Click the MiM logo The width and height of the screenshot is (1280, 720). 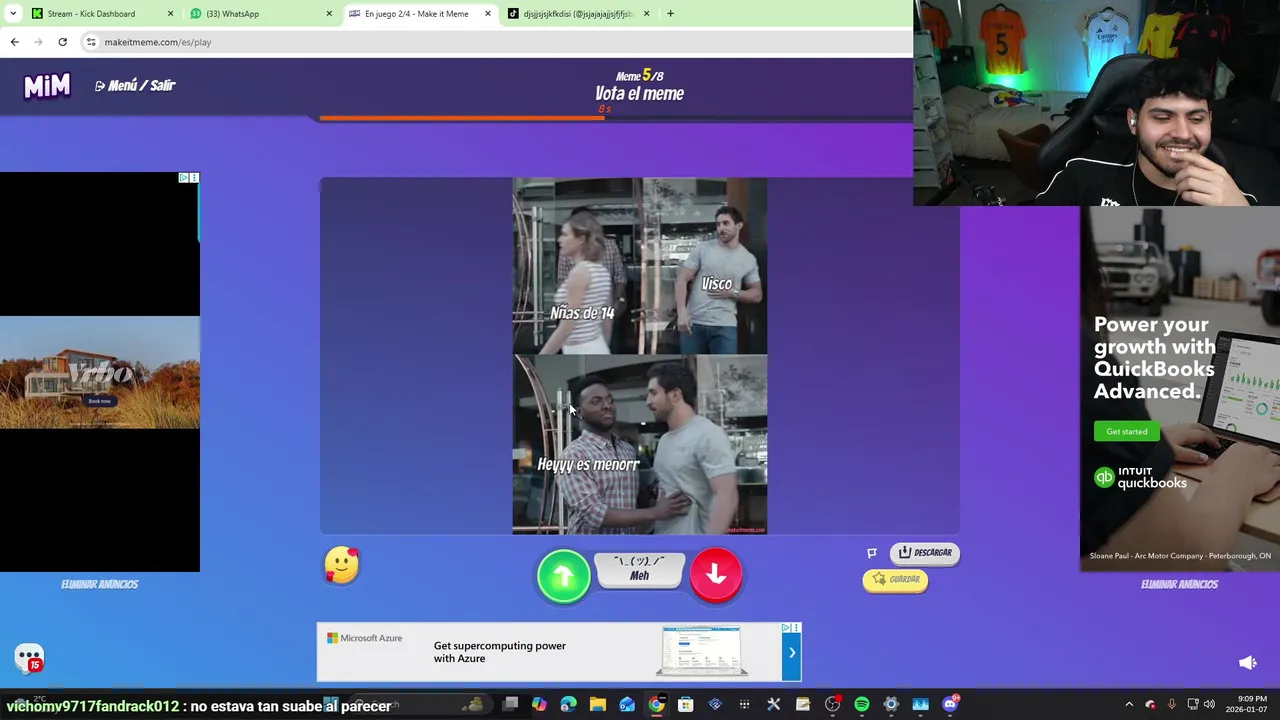point(47,87)
